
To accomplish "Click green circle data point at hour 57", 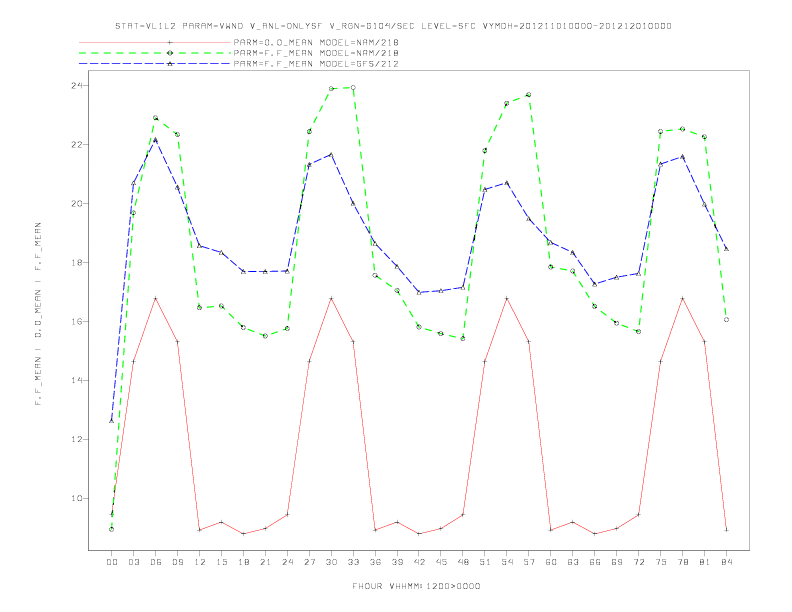I will click(x=529, y=94).
